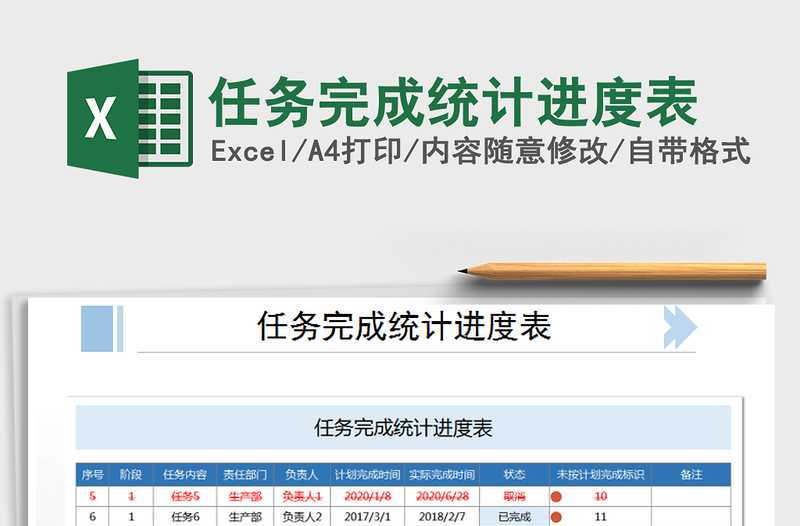Select the 负责人 column header
Screen dimensions: 800x526
pyautogui.click(x=302, y=475)
